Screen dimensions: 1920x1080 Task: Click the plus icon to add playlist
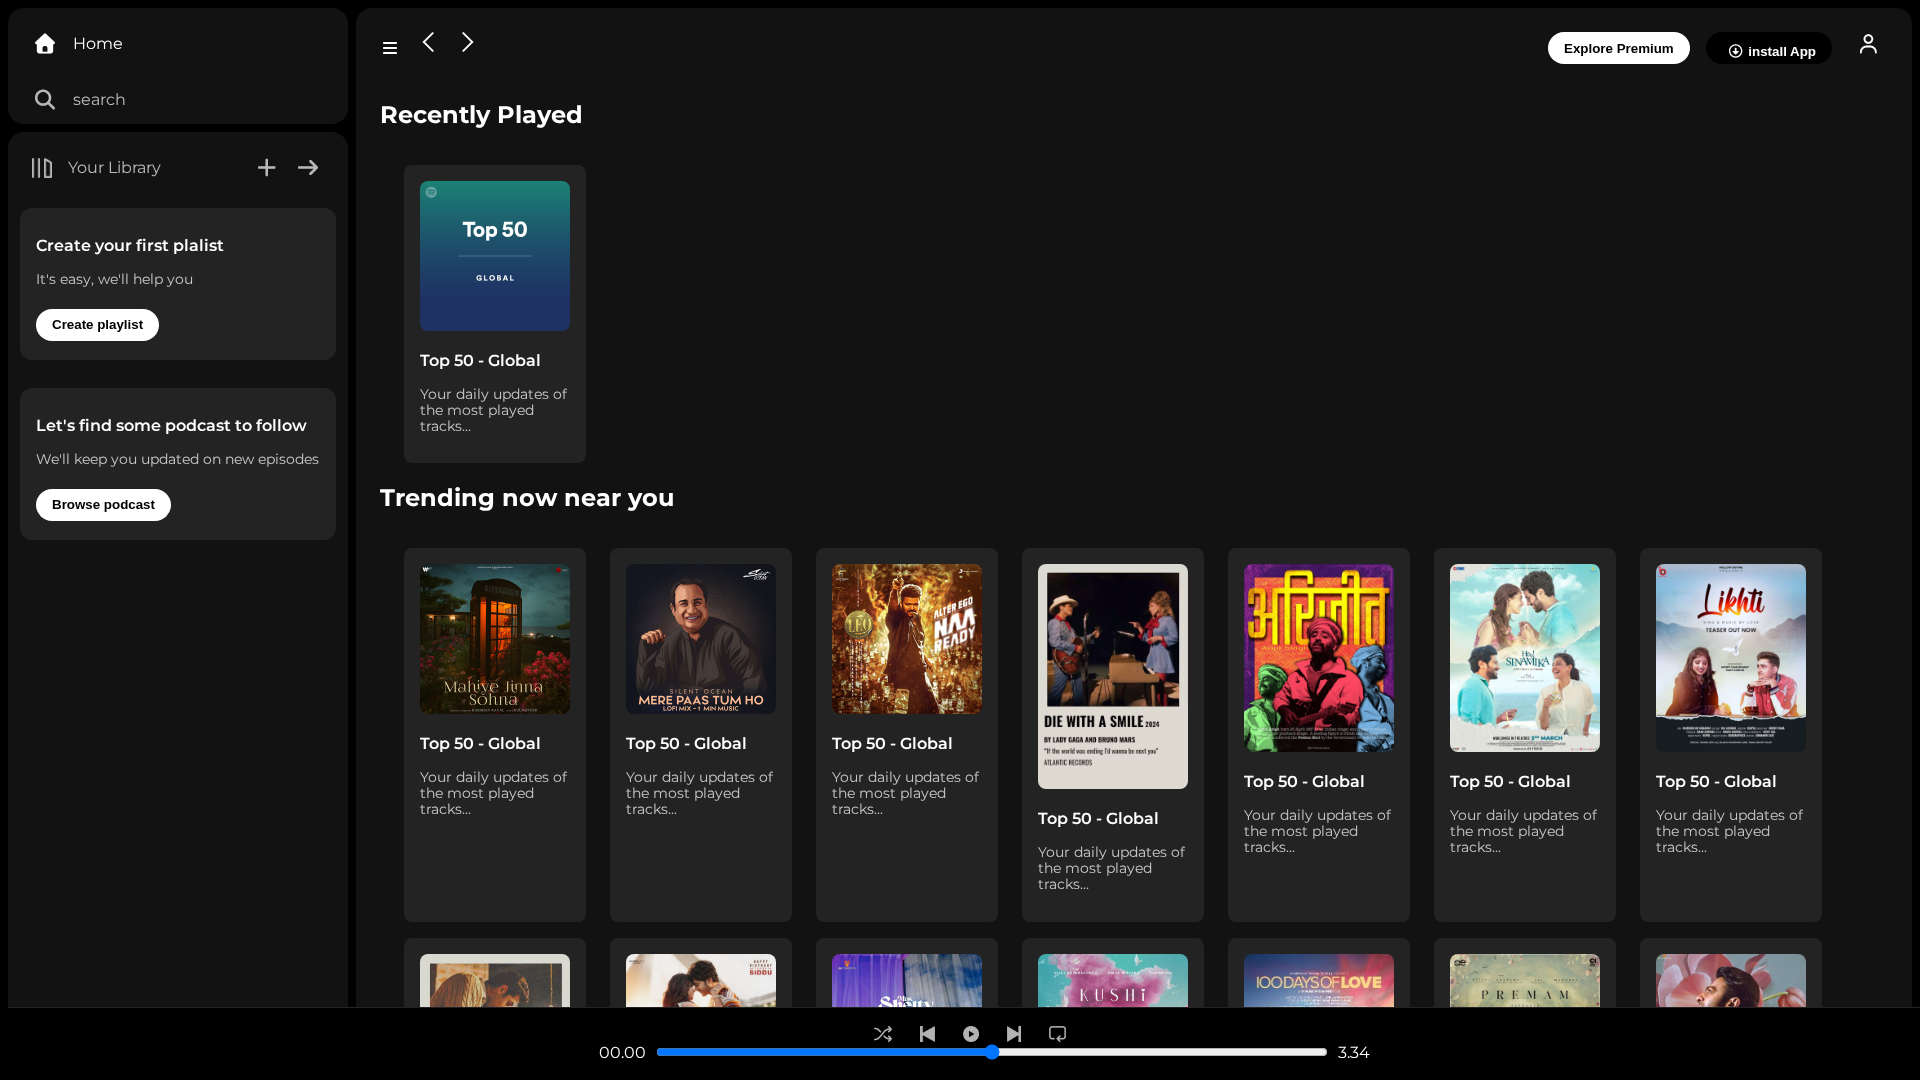266,168
